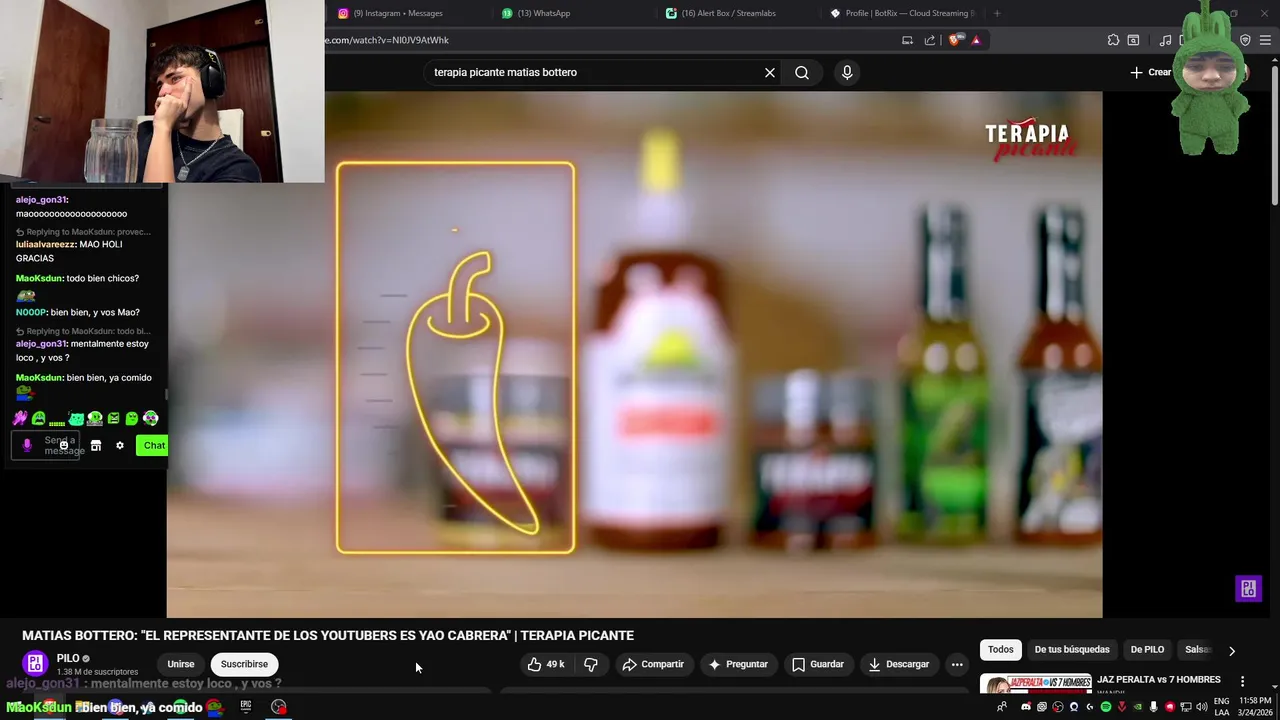This screenshot has height=720, width=1280.
Task: Click the video title text
Action: 328,636
